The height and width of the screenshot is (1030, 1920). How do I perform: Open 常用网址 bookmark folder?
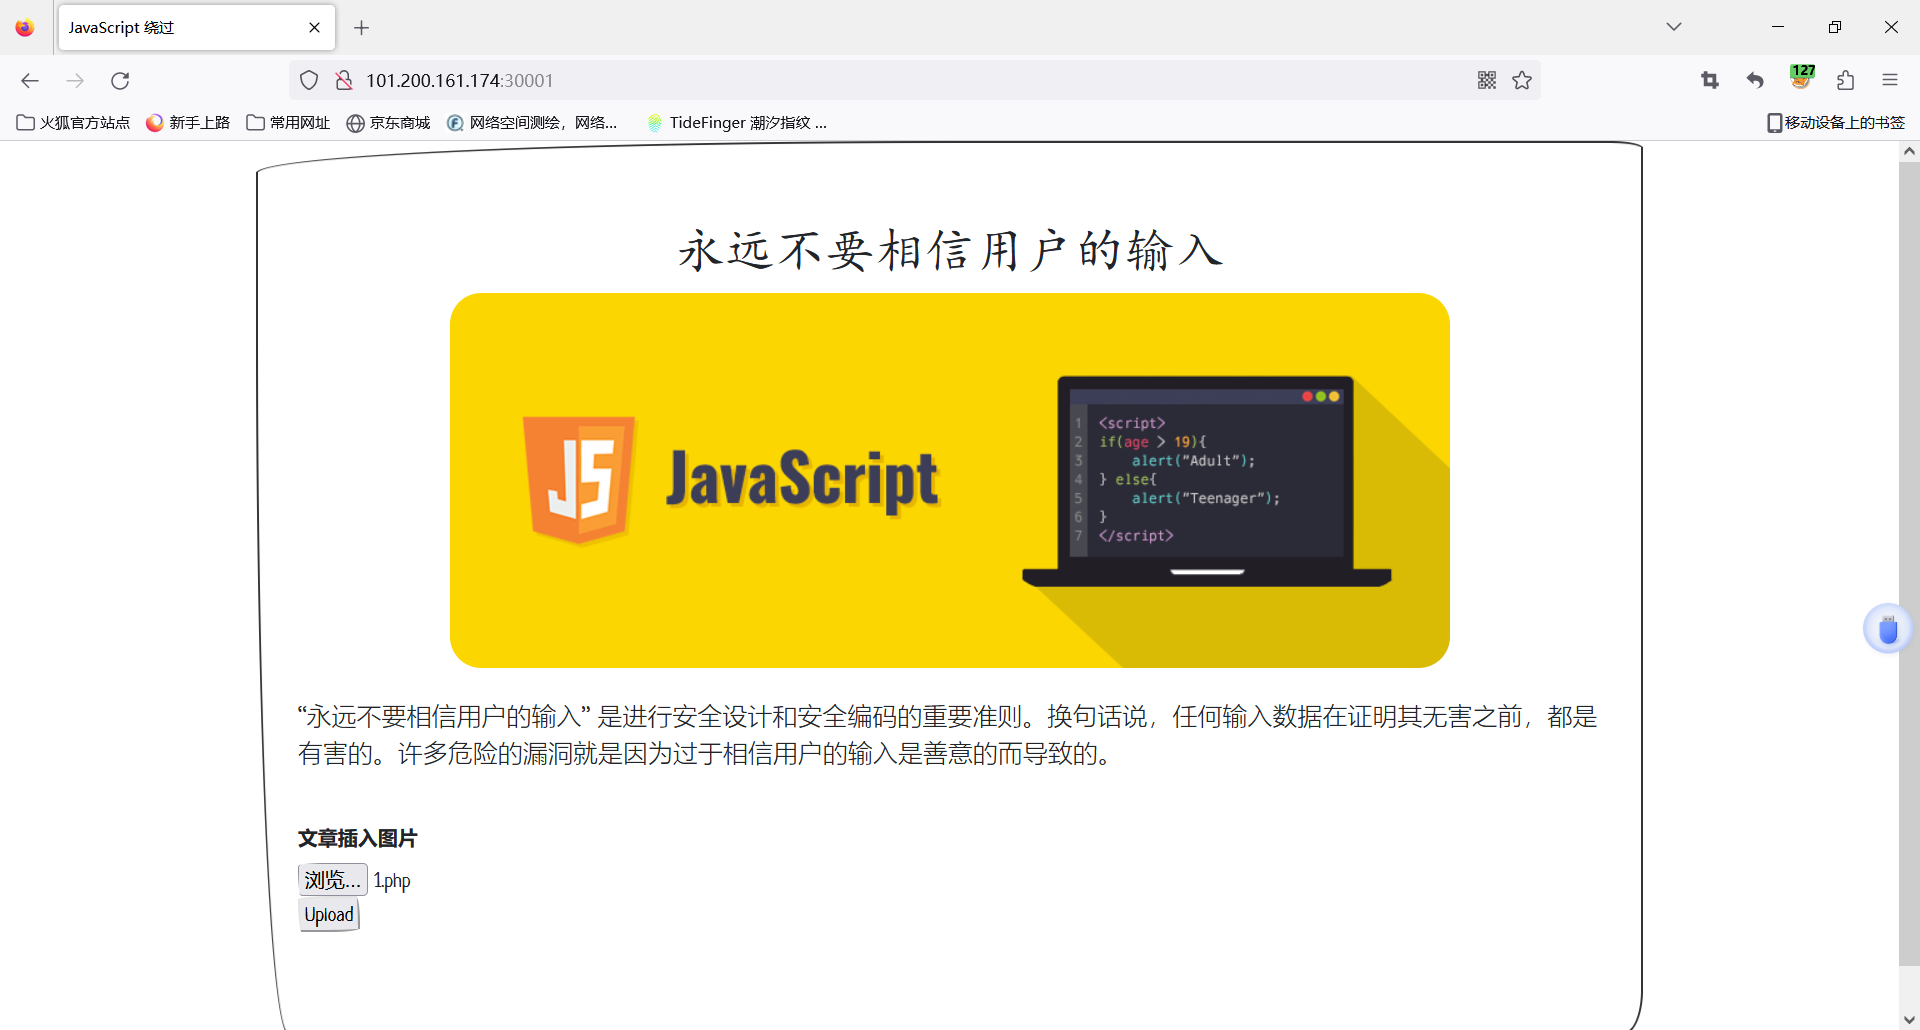pyautogui.click(x=288, y=123)
